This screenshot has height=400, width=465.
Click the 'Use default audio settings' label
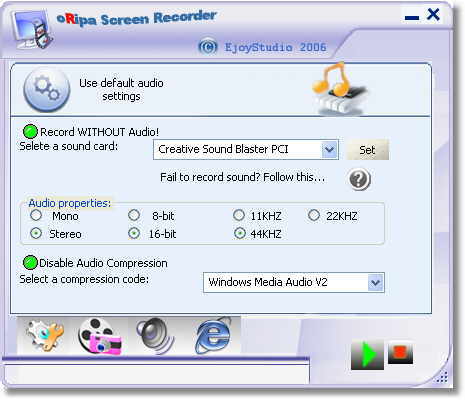click(121, 89)
